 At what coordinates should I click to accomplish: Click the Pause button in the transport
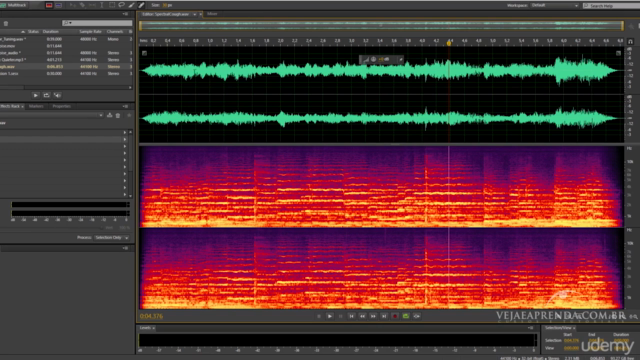pos(341,316)
